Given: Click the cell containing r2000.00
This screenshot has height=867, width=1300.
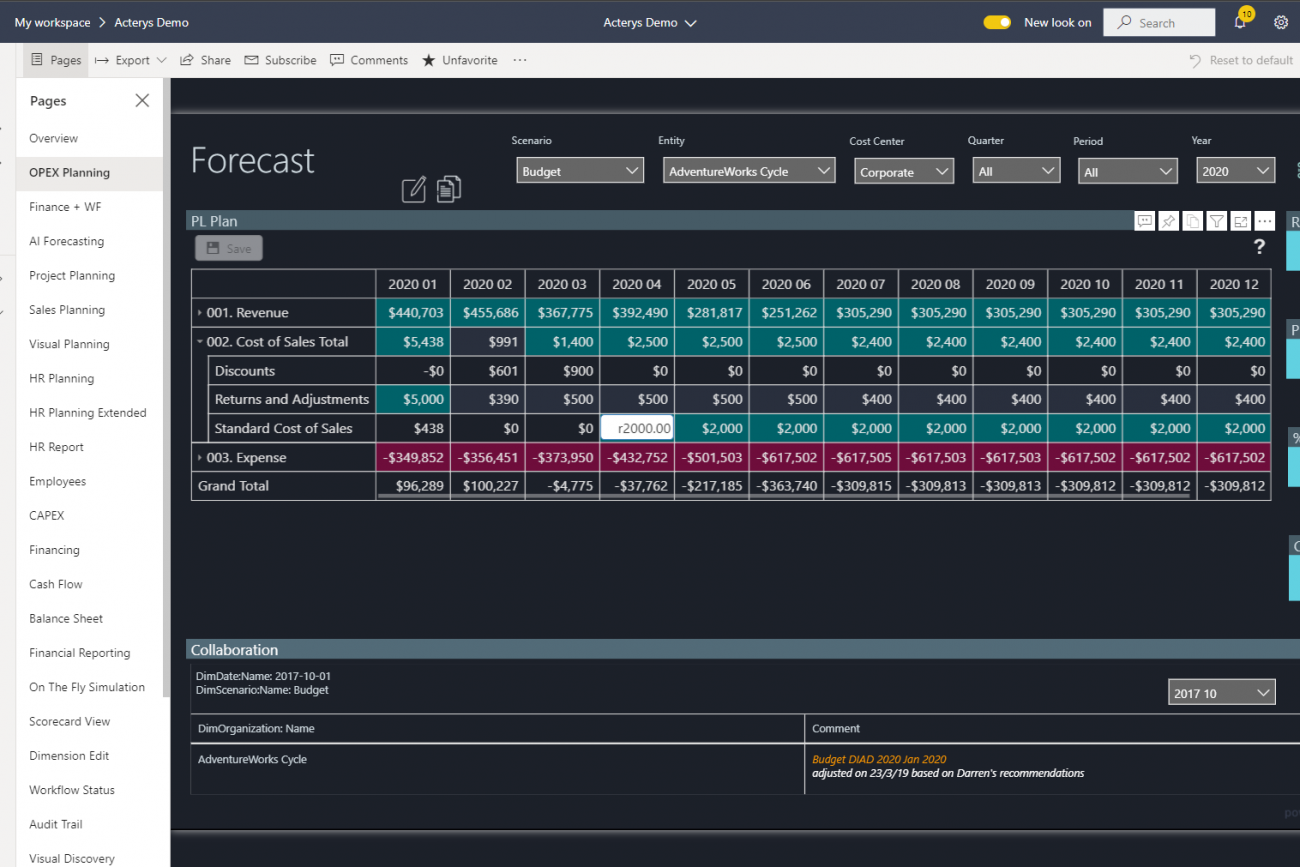Looking at the screenshot, I should 637,428.
